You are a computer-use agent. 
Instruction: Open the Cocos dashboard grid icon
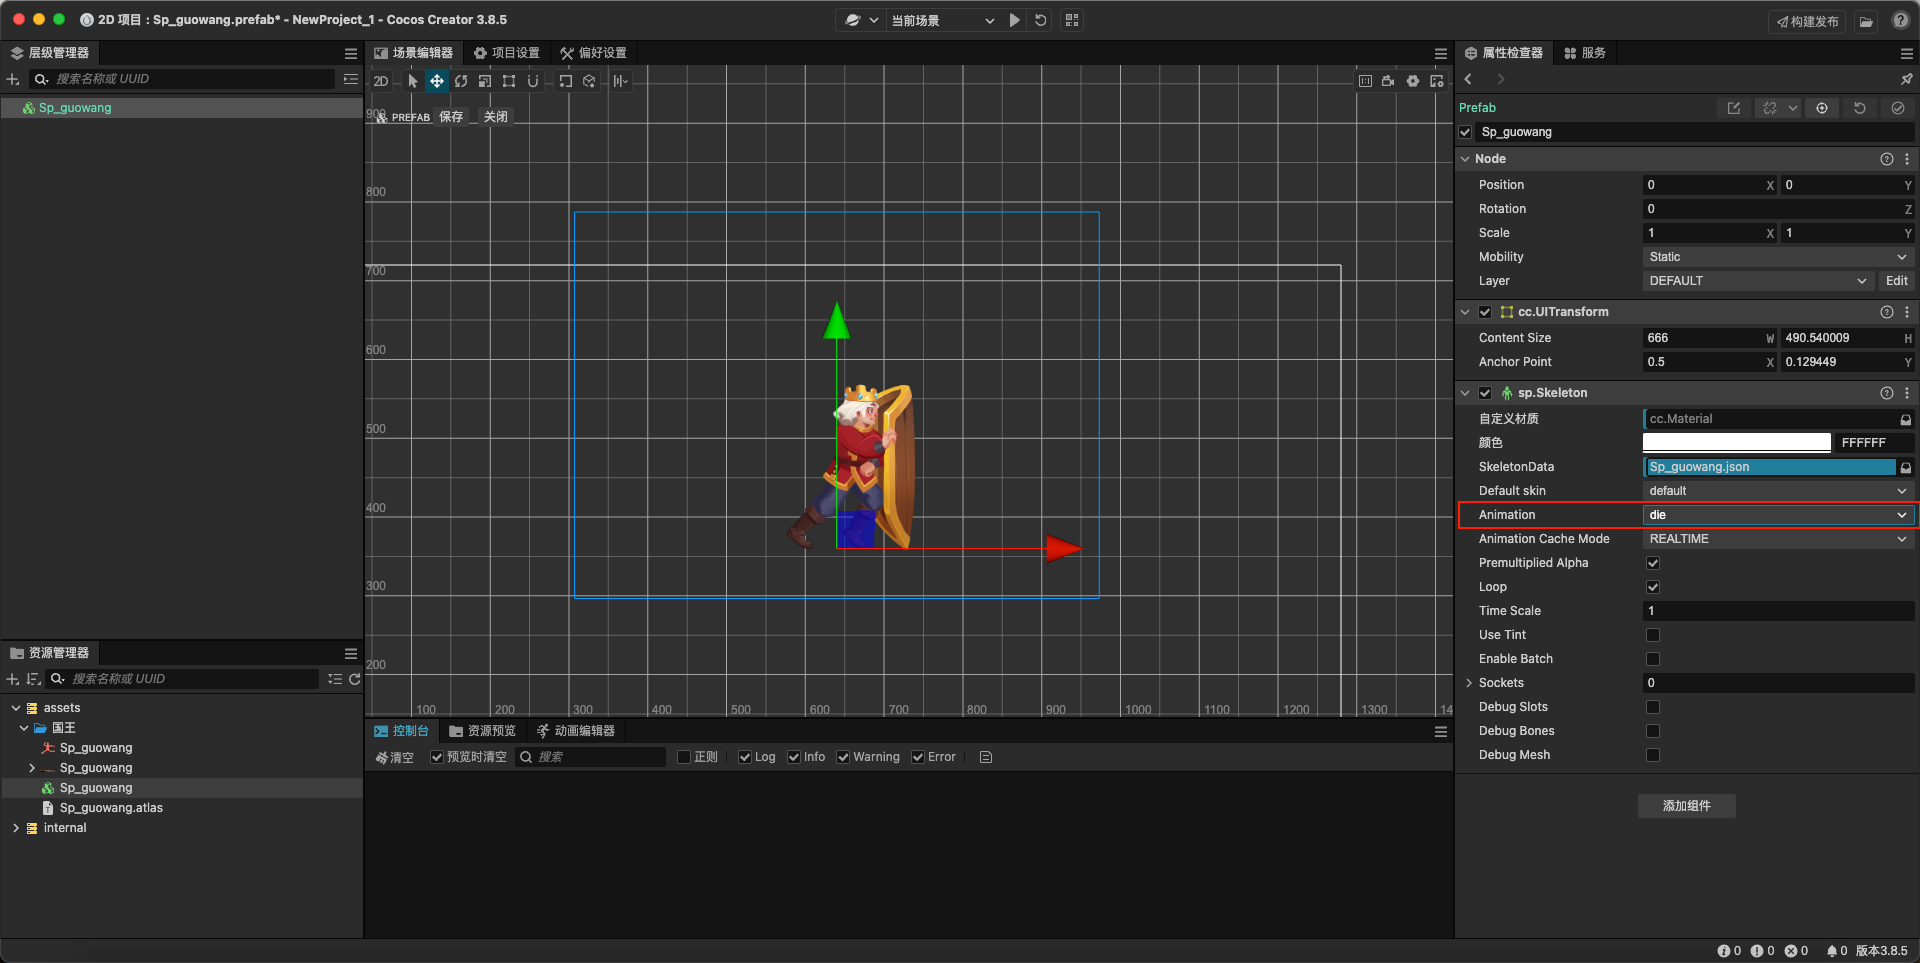click(x=1072, y=20)
